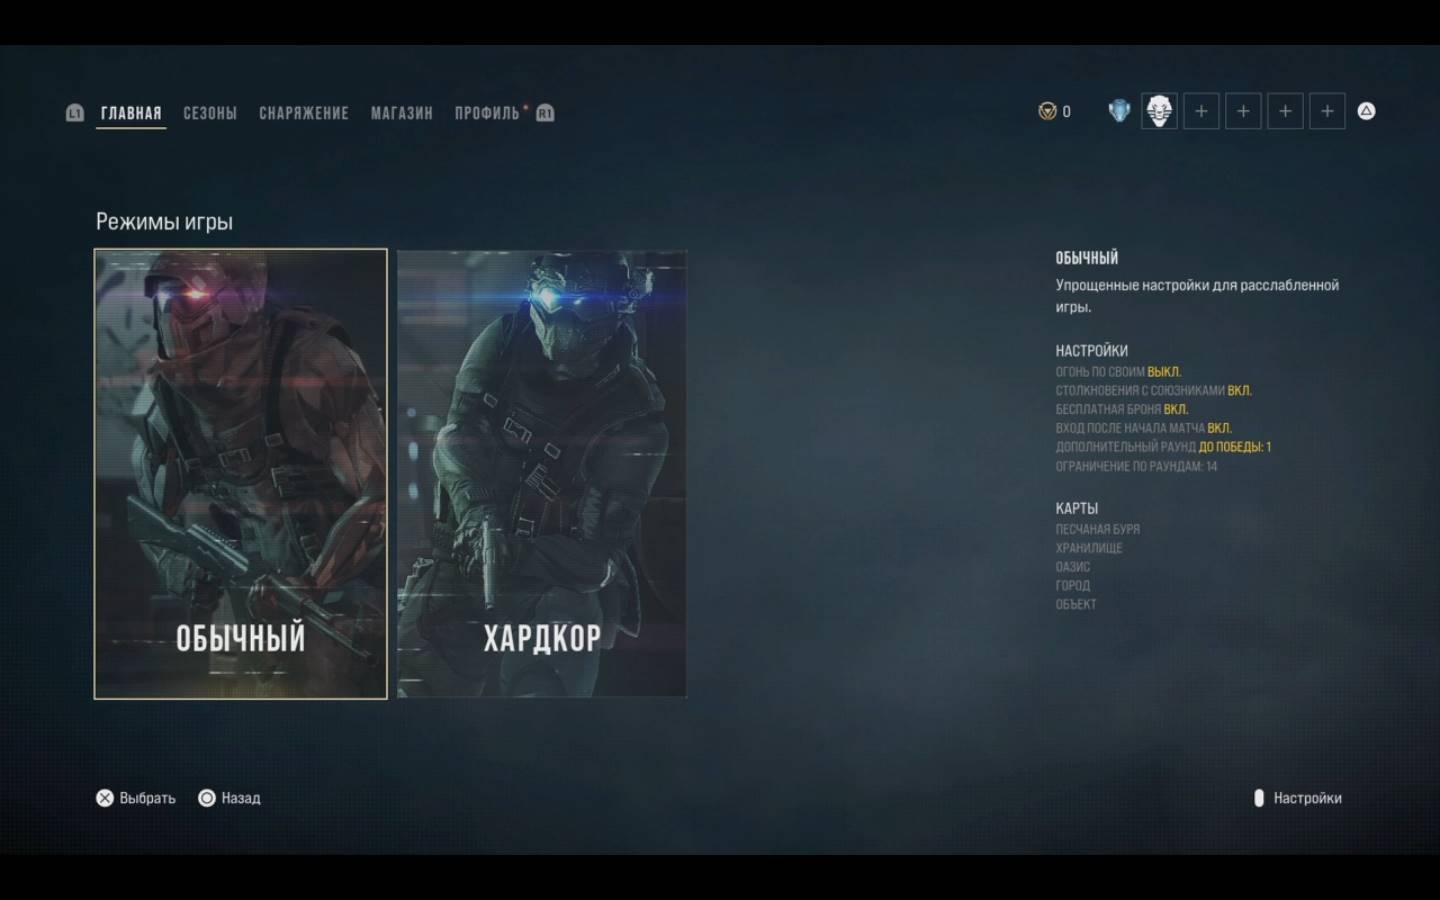Click the R1 bumper icon
This screenshot has width=1440, height=900.
point(545,113)
